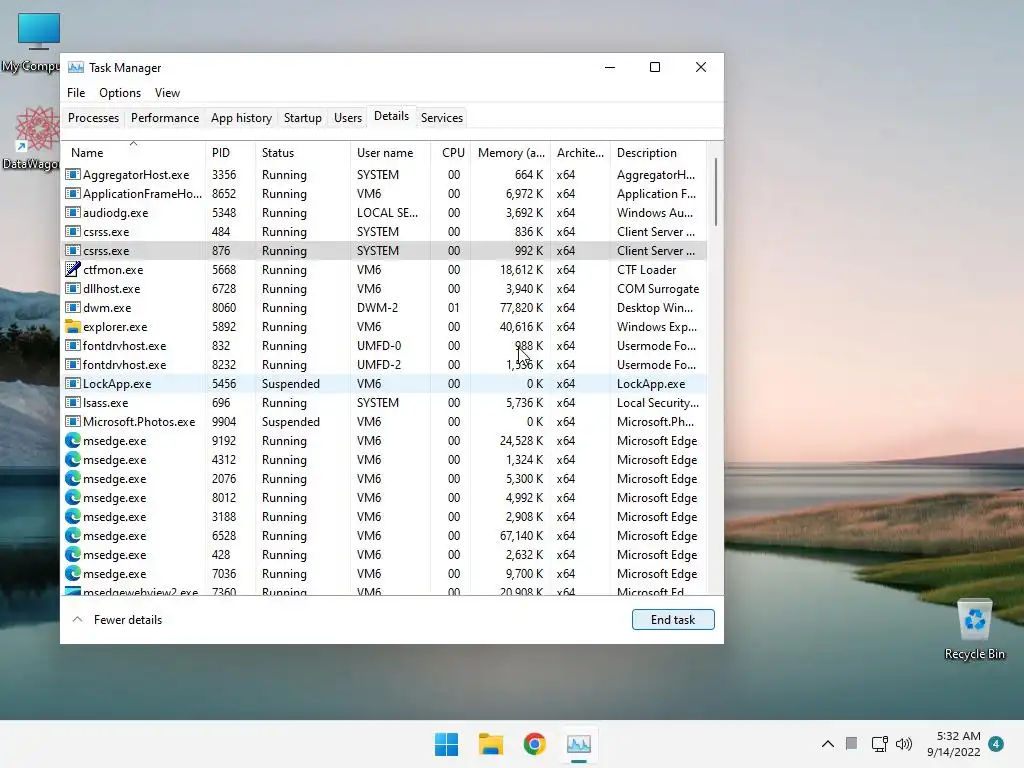Select fontdrvhost.exe row with PID 8232
The image size is (1024, 768).
385,364
